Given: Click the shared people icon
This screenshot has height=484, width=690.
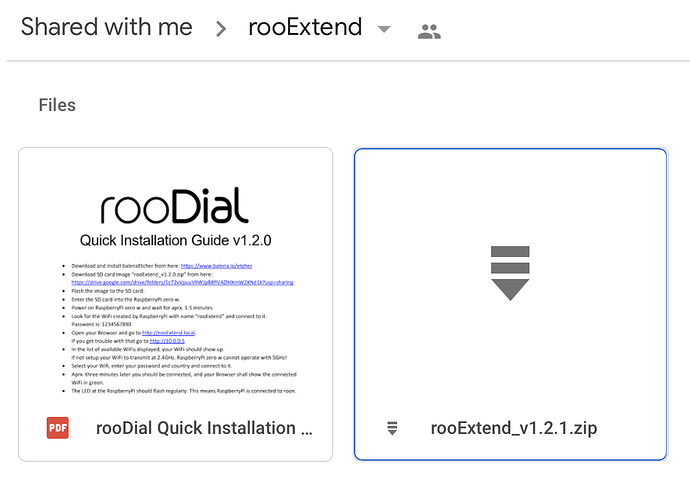Looking at the screenshot, I should click(x=429, y=31).
